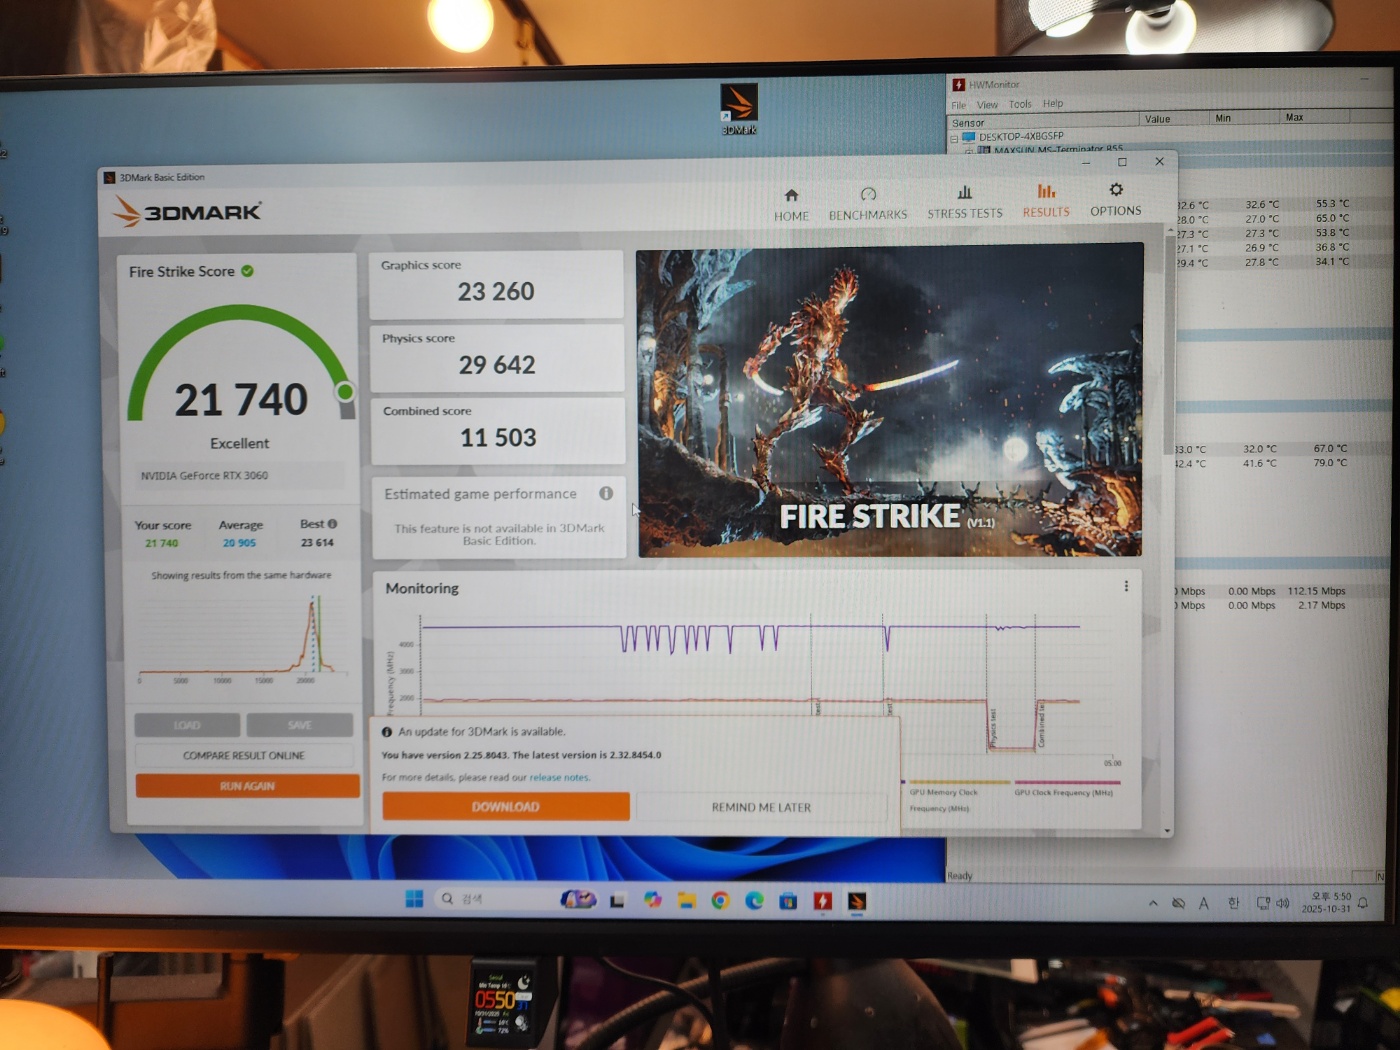This screenshot has width=1400, height=1050.
Task: Click the 3DMark icon on the taskbar
Action: (857, 901)
